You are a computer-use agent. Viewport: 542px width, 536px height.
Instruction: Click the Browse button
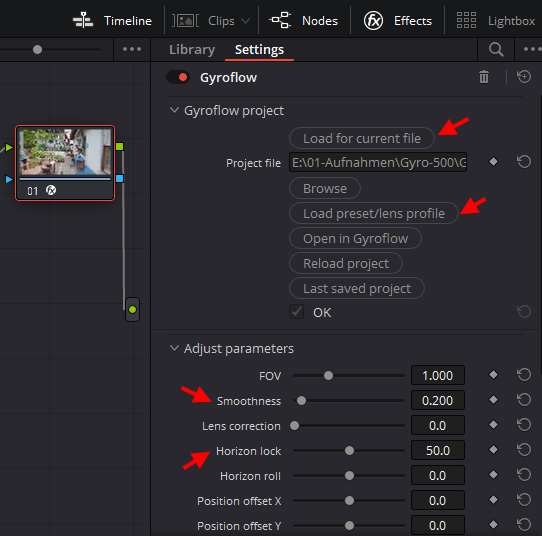tap(325, 188)
